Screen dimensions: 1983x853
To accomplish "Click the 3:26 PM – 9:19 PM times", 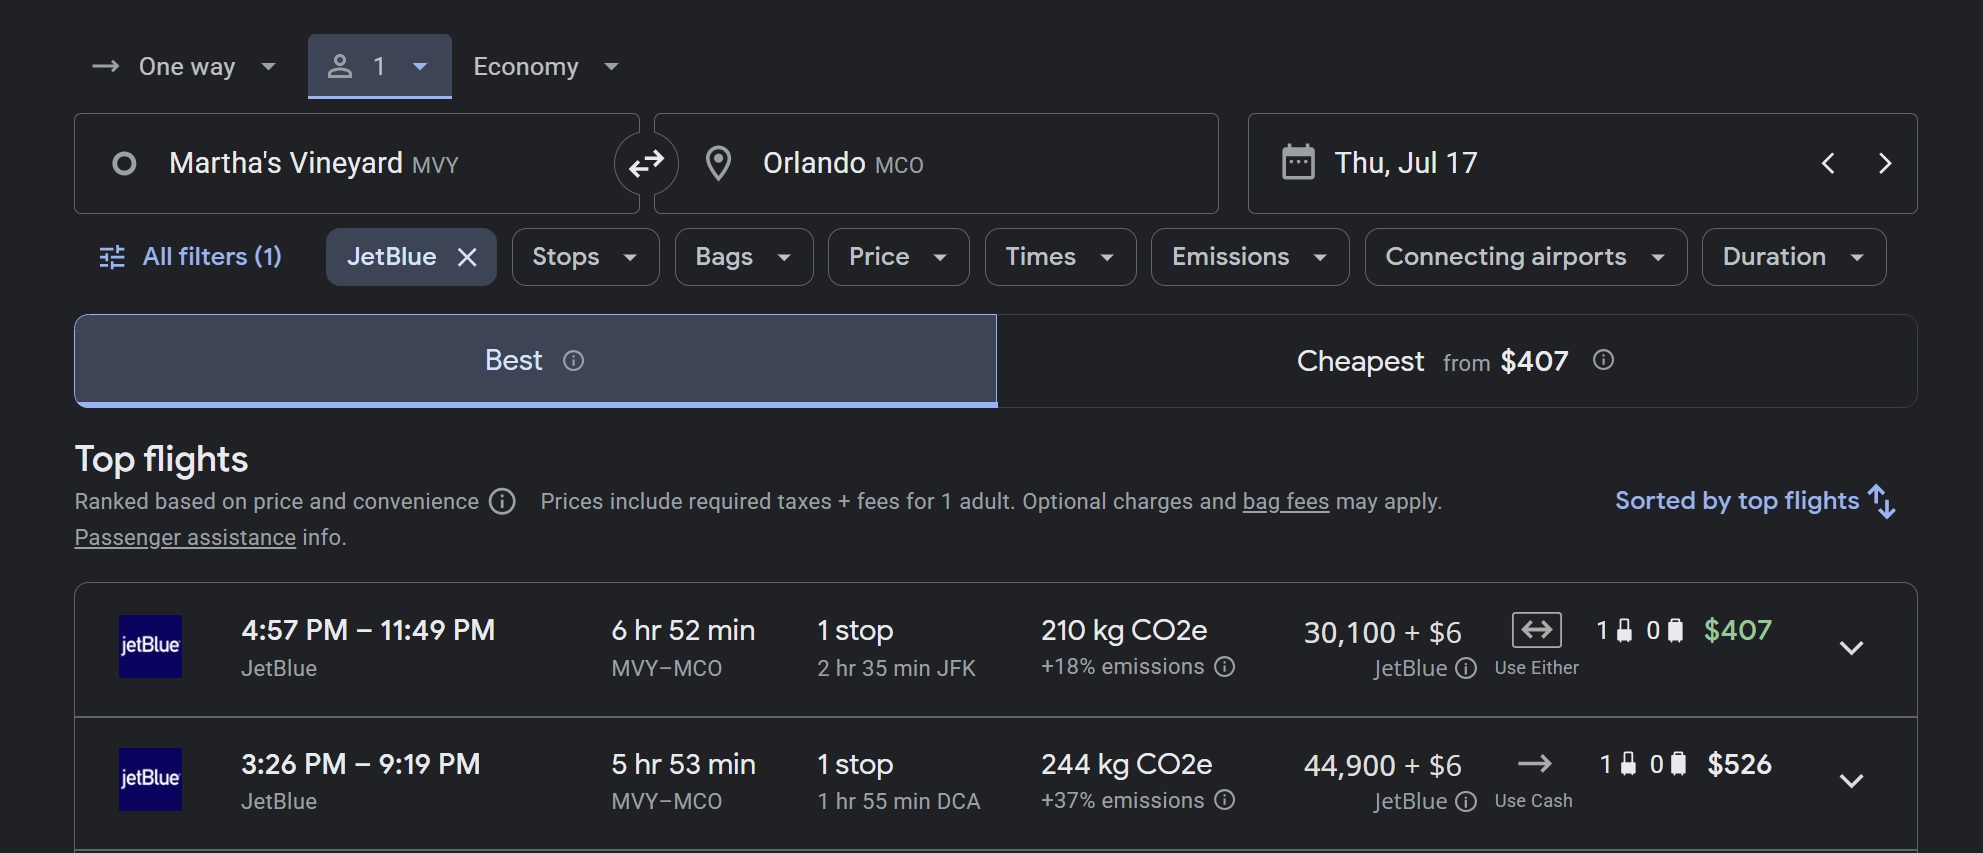I will pyautogui.click(x=361, y=764).
